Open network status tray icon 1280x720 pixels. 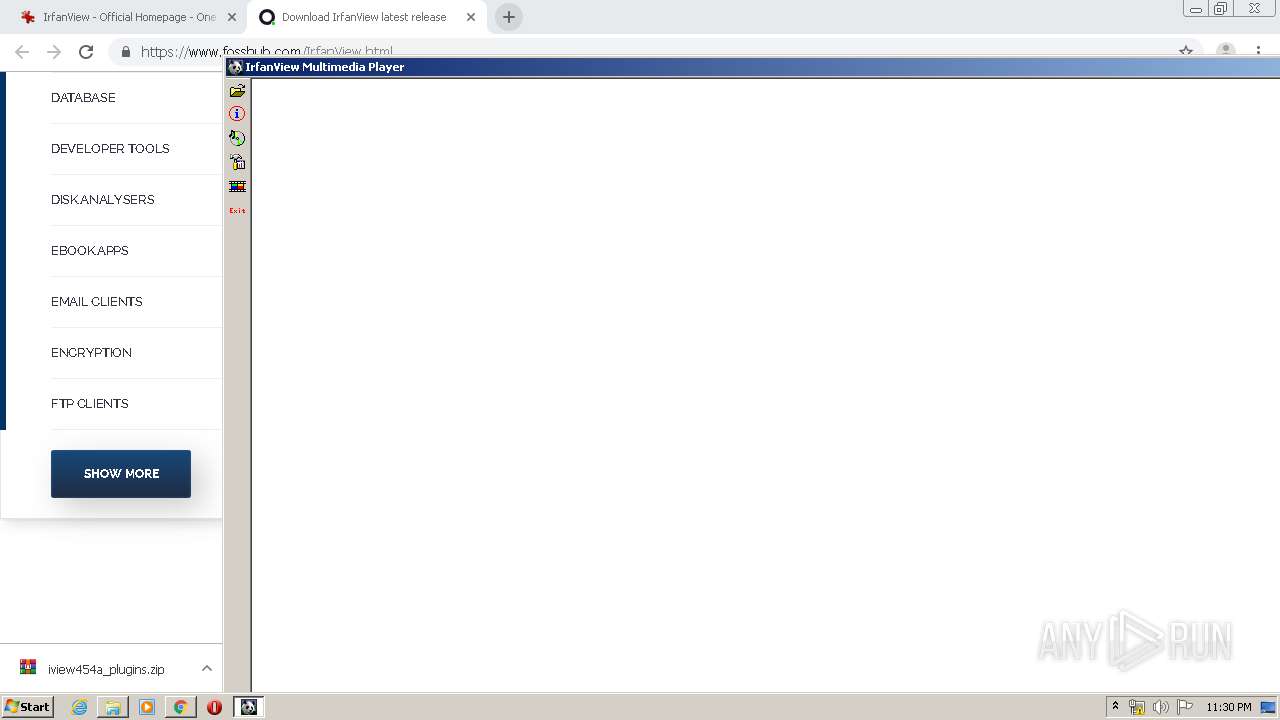[x=1137, y=707]
